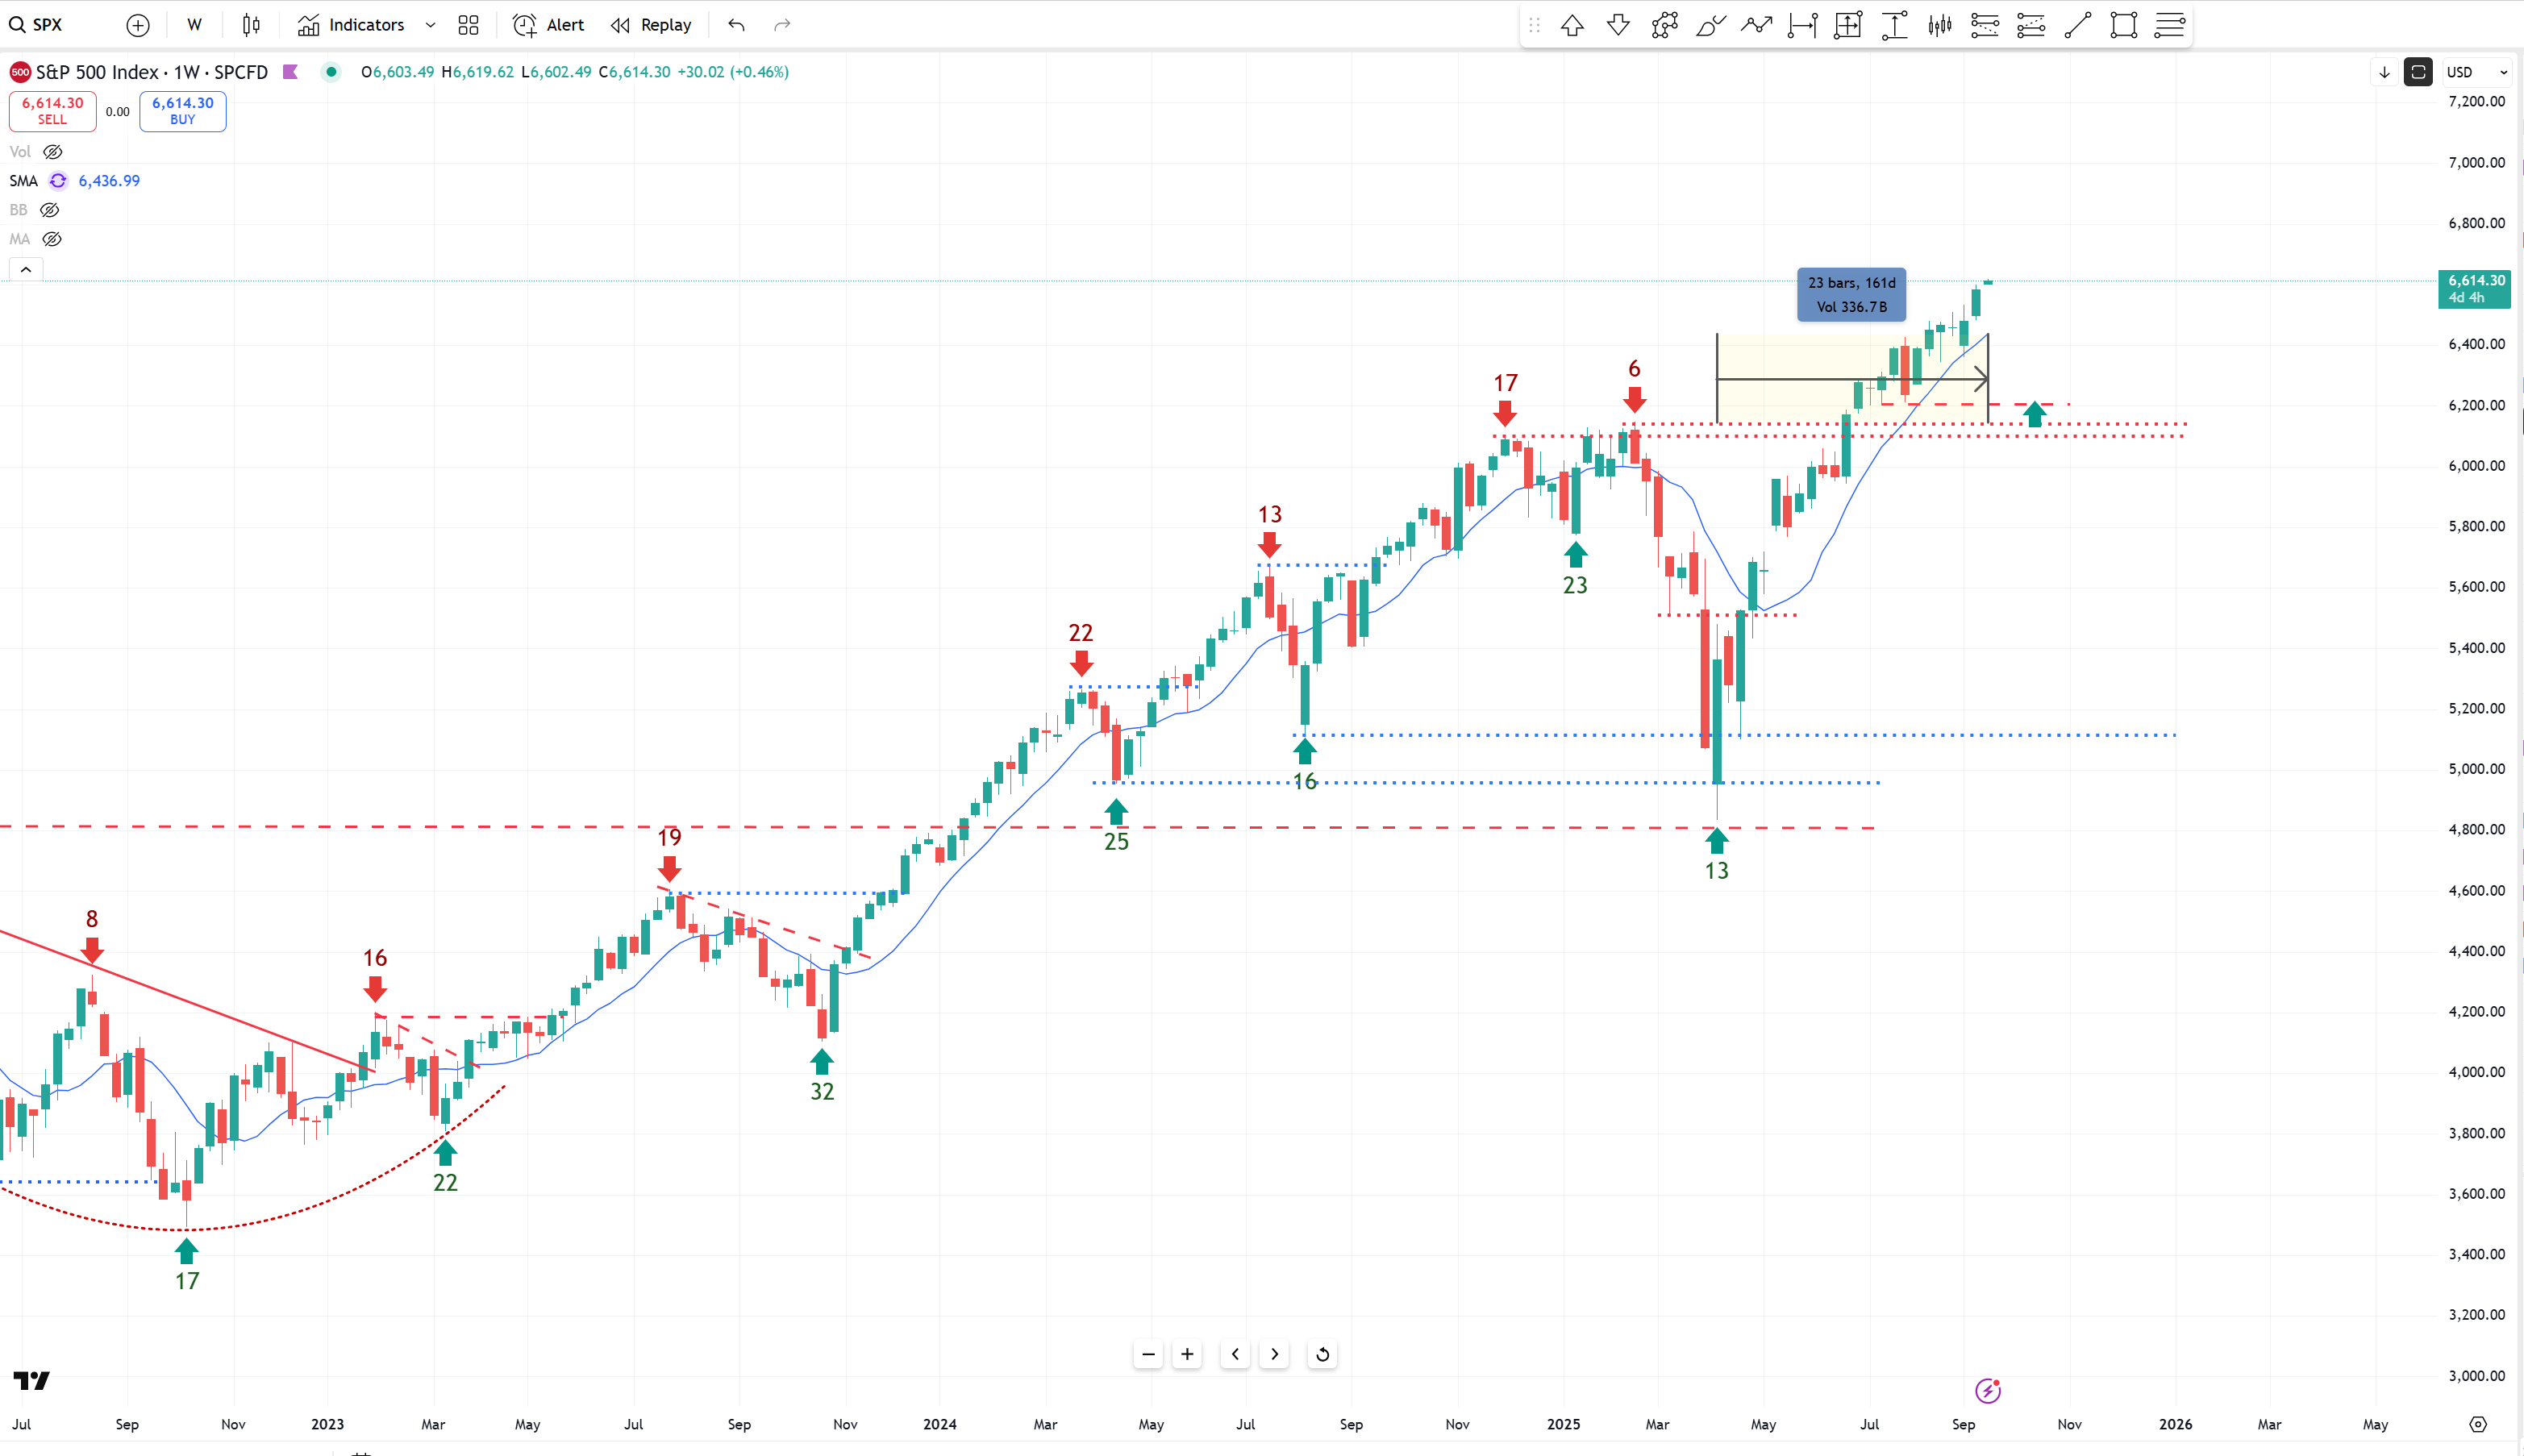Start bar Replay mode
This screenshot has width=2524, height=1456.
point(651,25)
